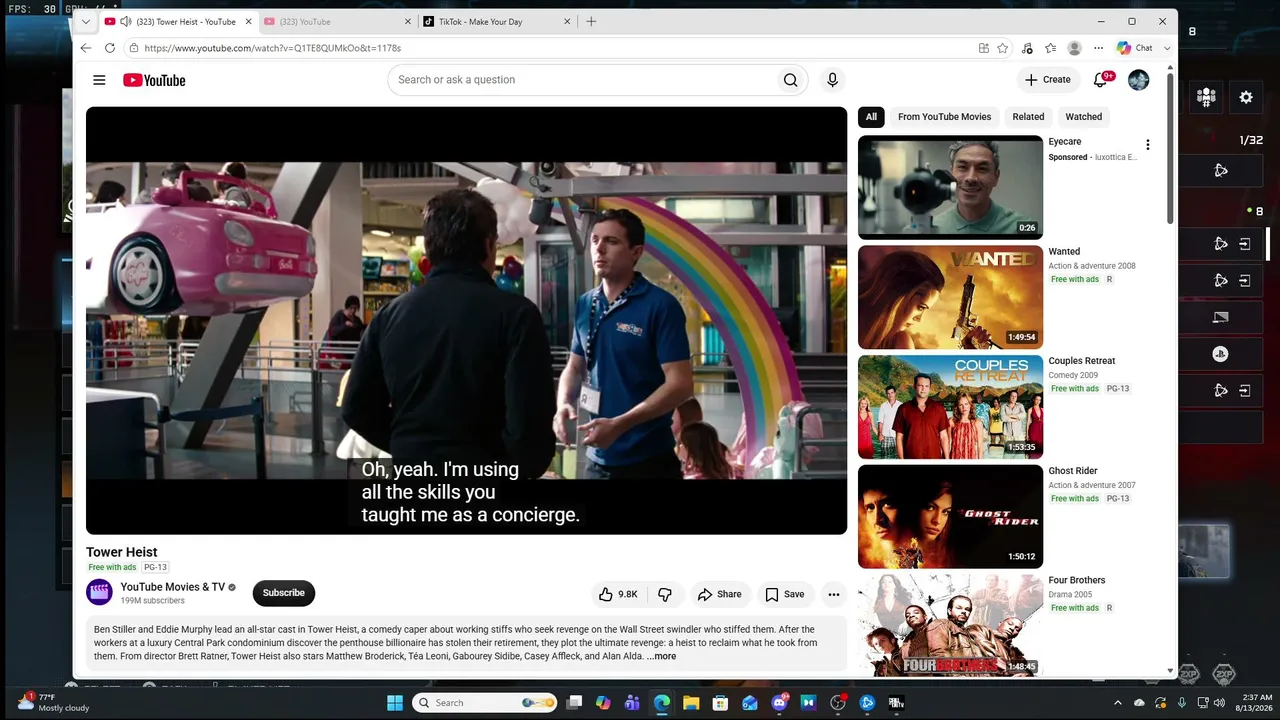Open the tab search dropdown

click(x=86, y=21)
